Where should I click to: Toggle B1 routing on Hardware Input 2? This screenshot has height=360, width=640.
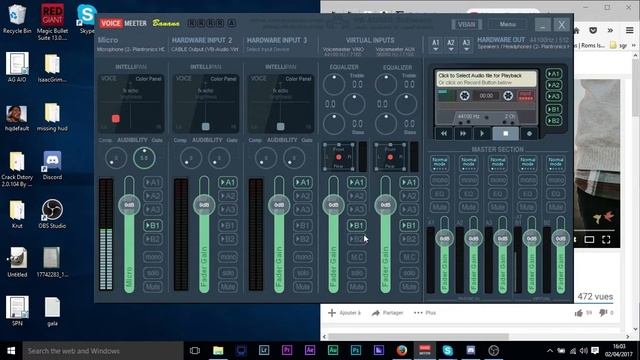click(x=228, y=225)
